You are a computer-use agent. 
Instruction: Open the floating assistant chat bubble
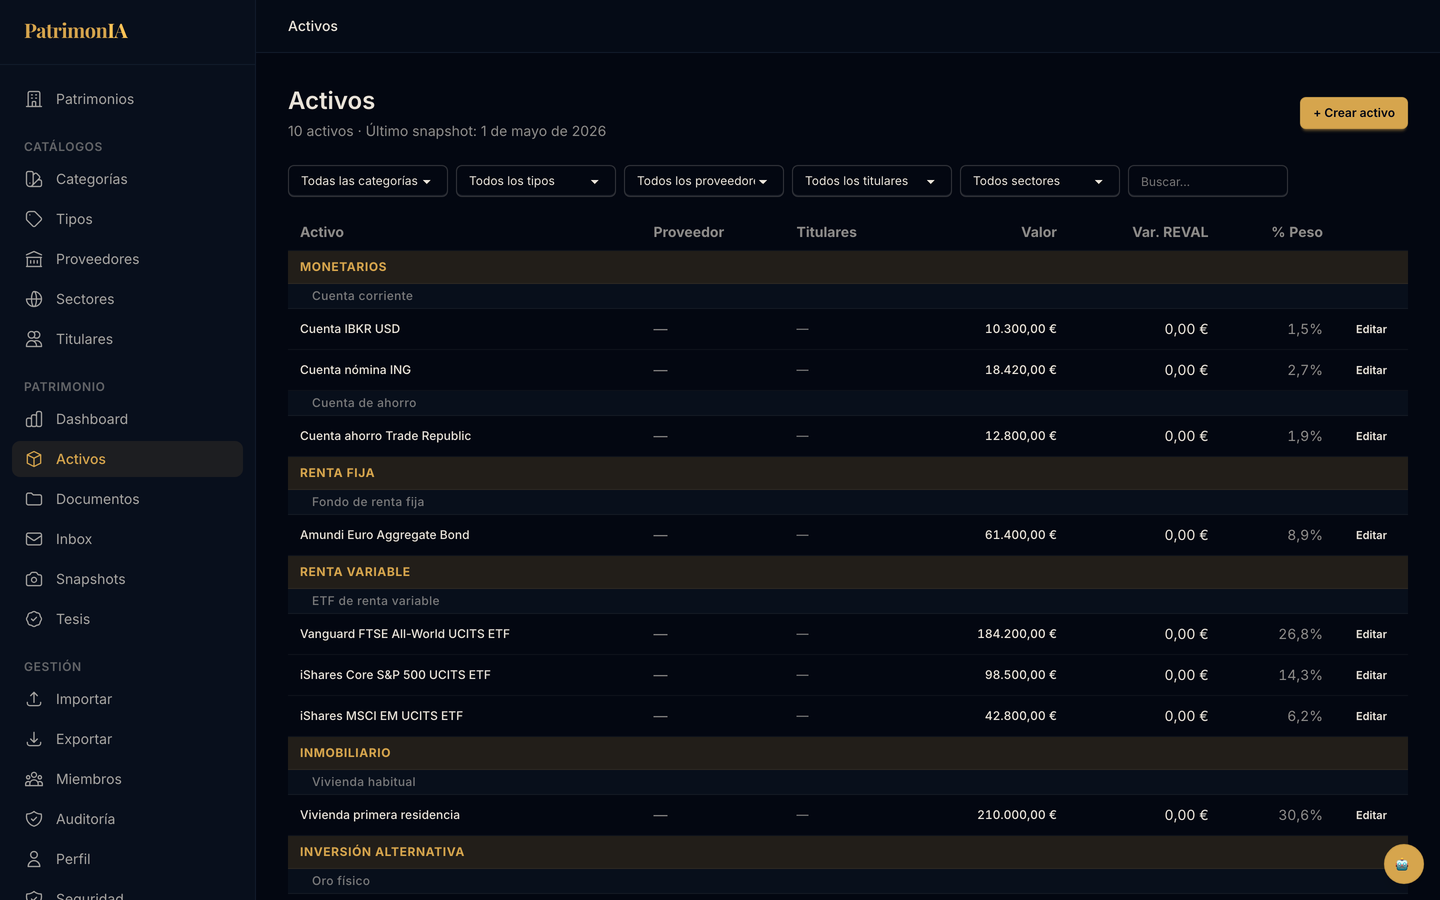pos(1403,864)
